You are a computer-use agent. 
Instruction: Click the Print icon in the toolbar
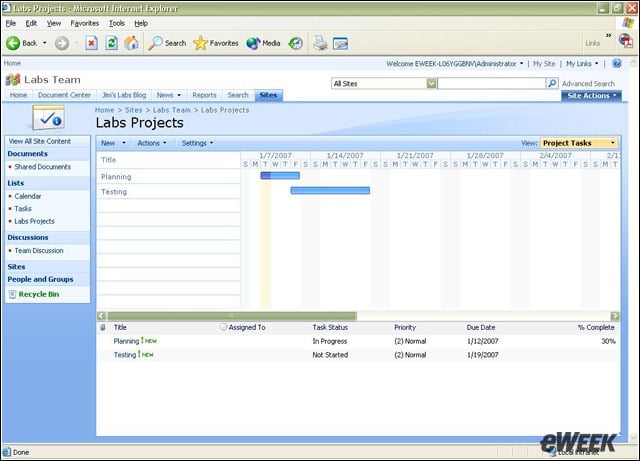coord(320,43)
